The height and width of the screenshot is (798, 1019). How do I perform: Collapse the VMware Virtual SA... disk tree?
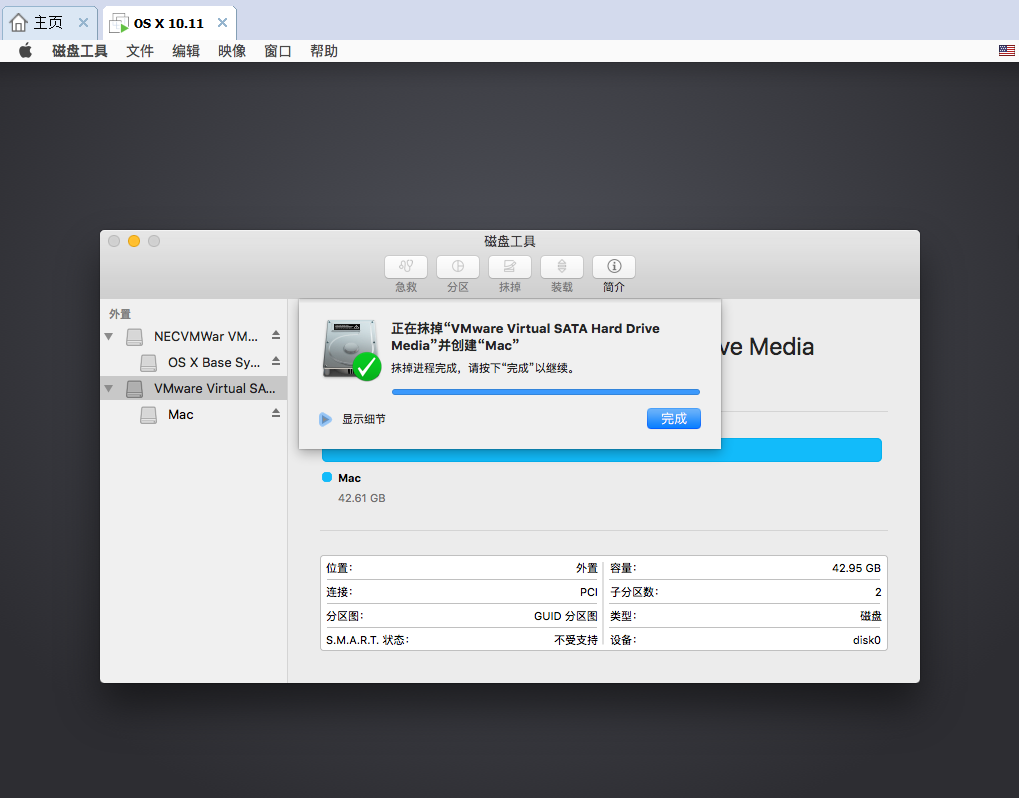coord(109,389)
